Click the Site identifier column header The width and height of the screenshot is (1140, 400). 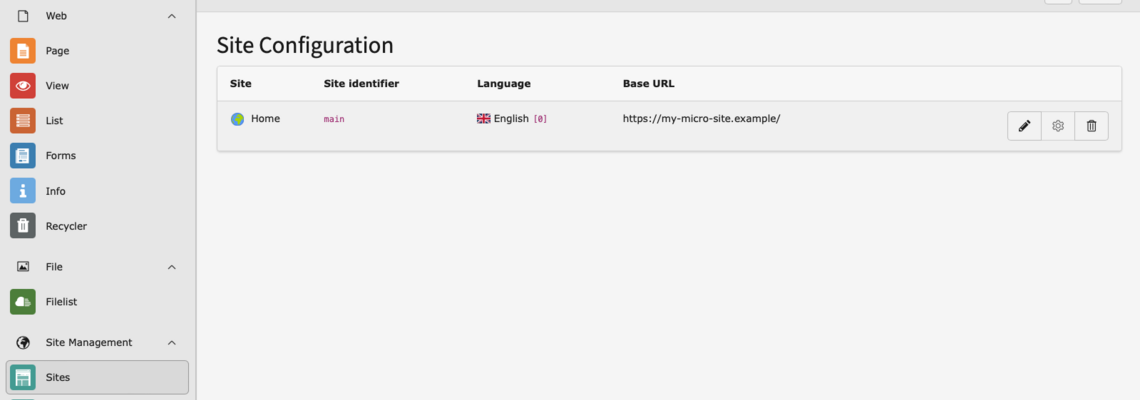pyautogui.click(x=361, y=84)
